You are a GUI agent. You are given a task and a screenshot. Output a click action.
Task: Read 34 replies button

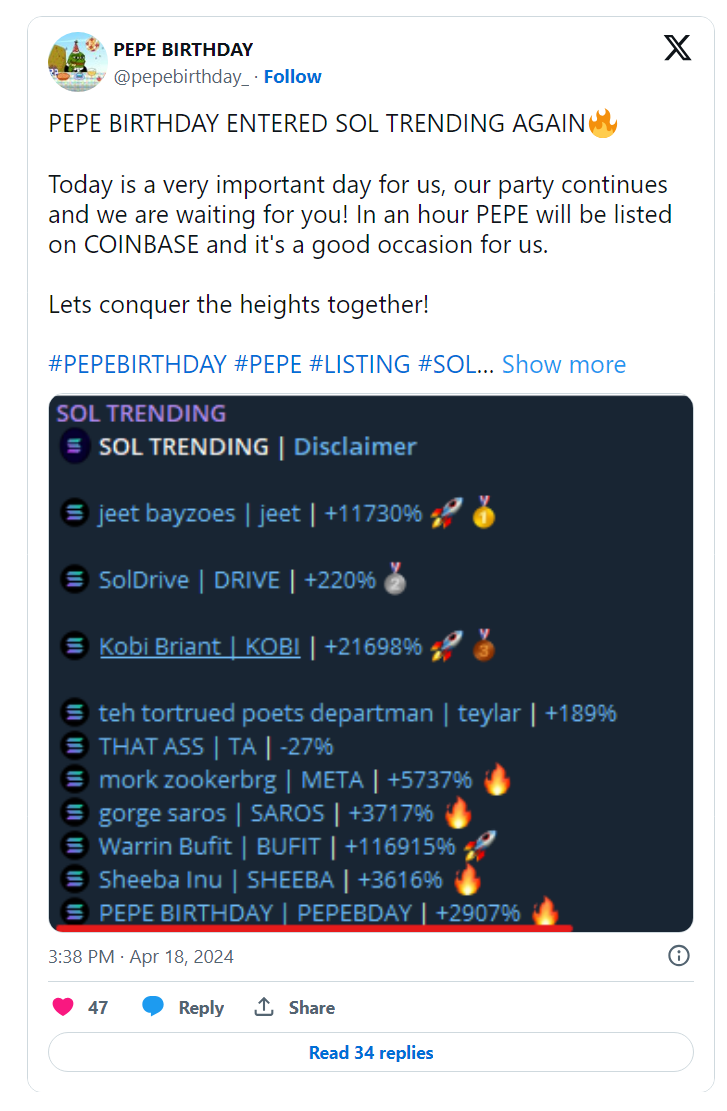coord(371,1052)
